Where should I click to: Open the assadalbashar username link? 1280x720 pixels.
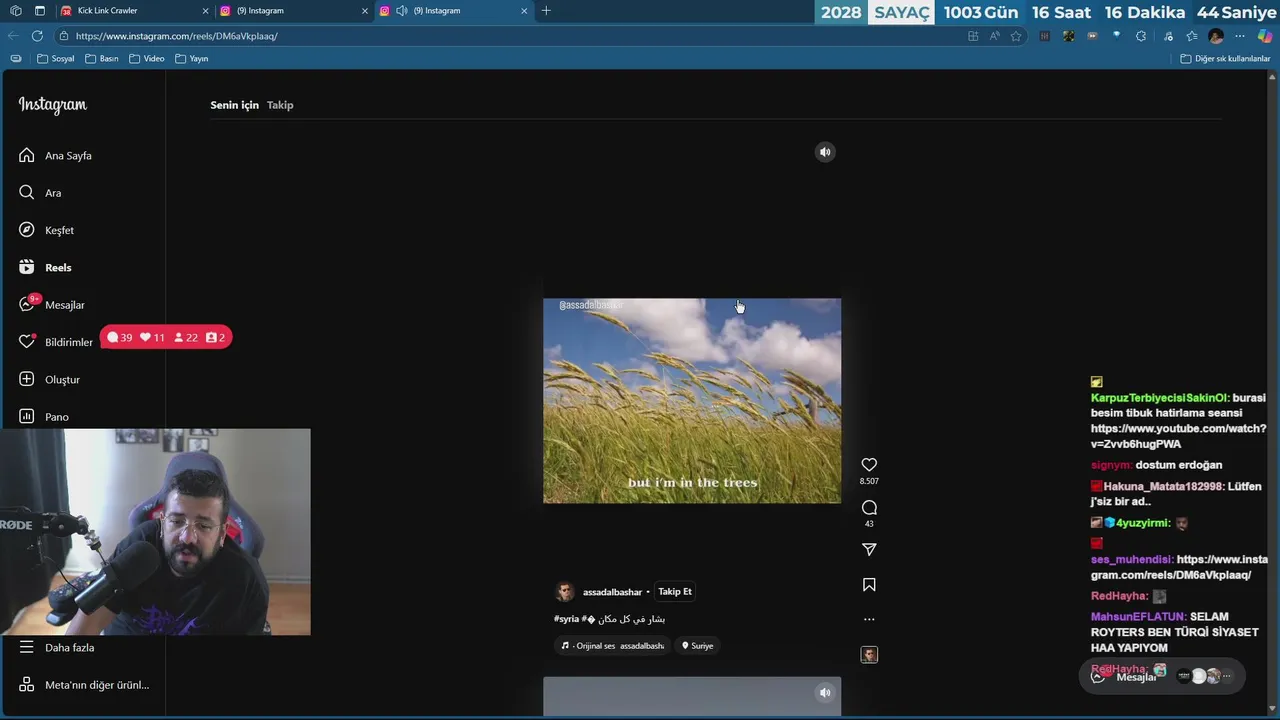612,592
